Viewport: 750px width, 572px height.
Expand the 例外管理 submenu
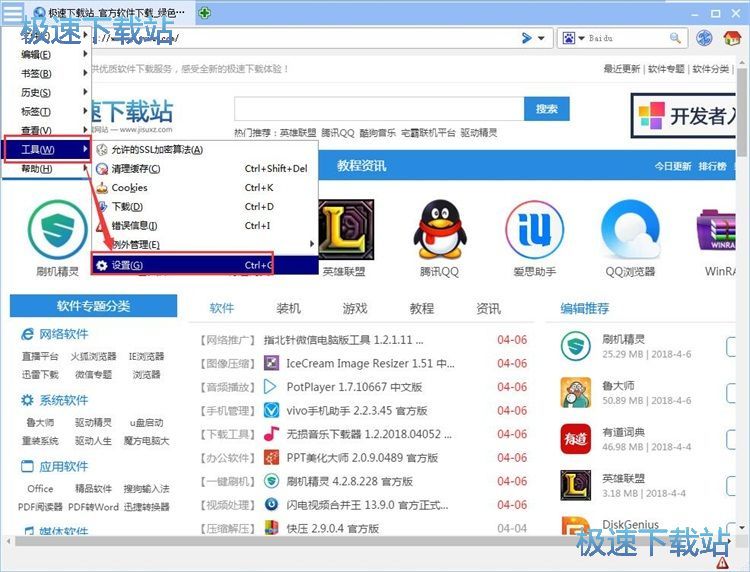click(x=204, y=245)
